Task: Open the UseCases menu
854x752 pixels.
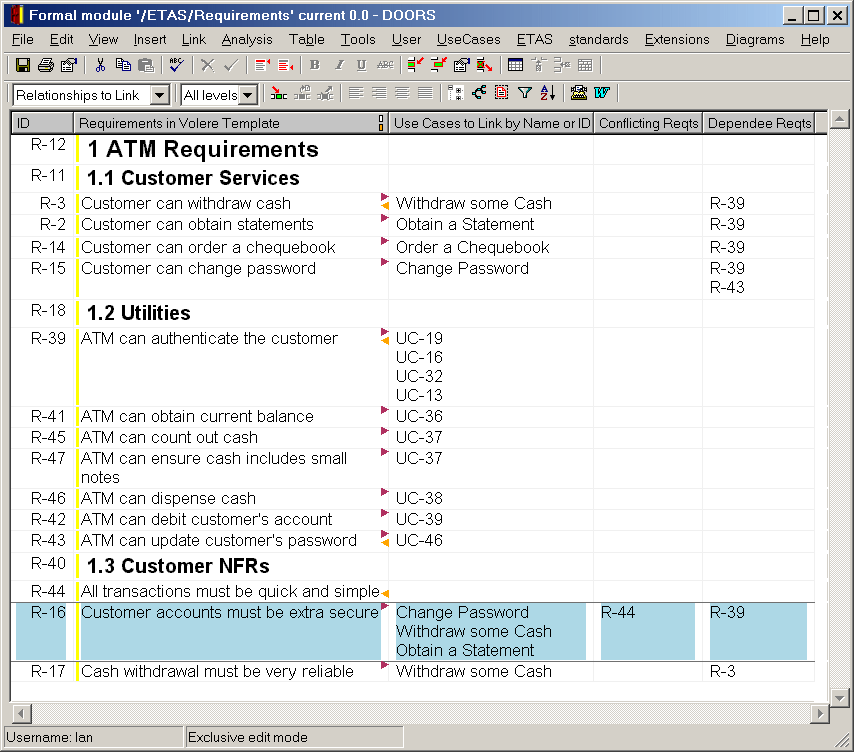Action: click(x=468, y=40)
